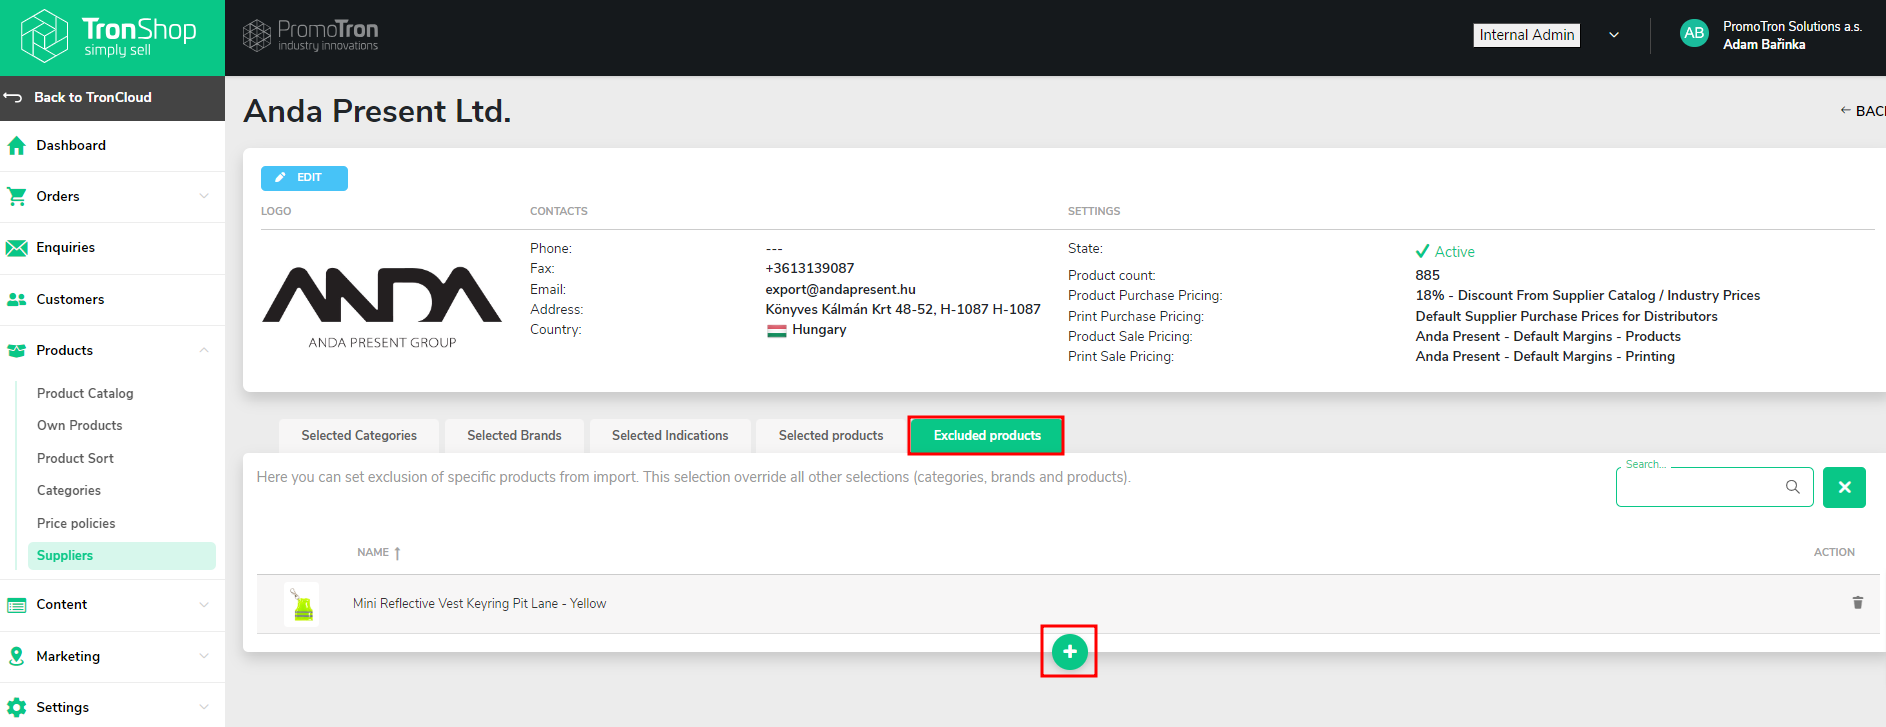Switch to Selected Brands tab

pyautogui.click(x=514, y=435)
